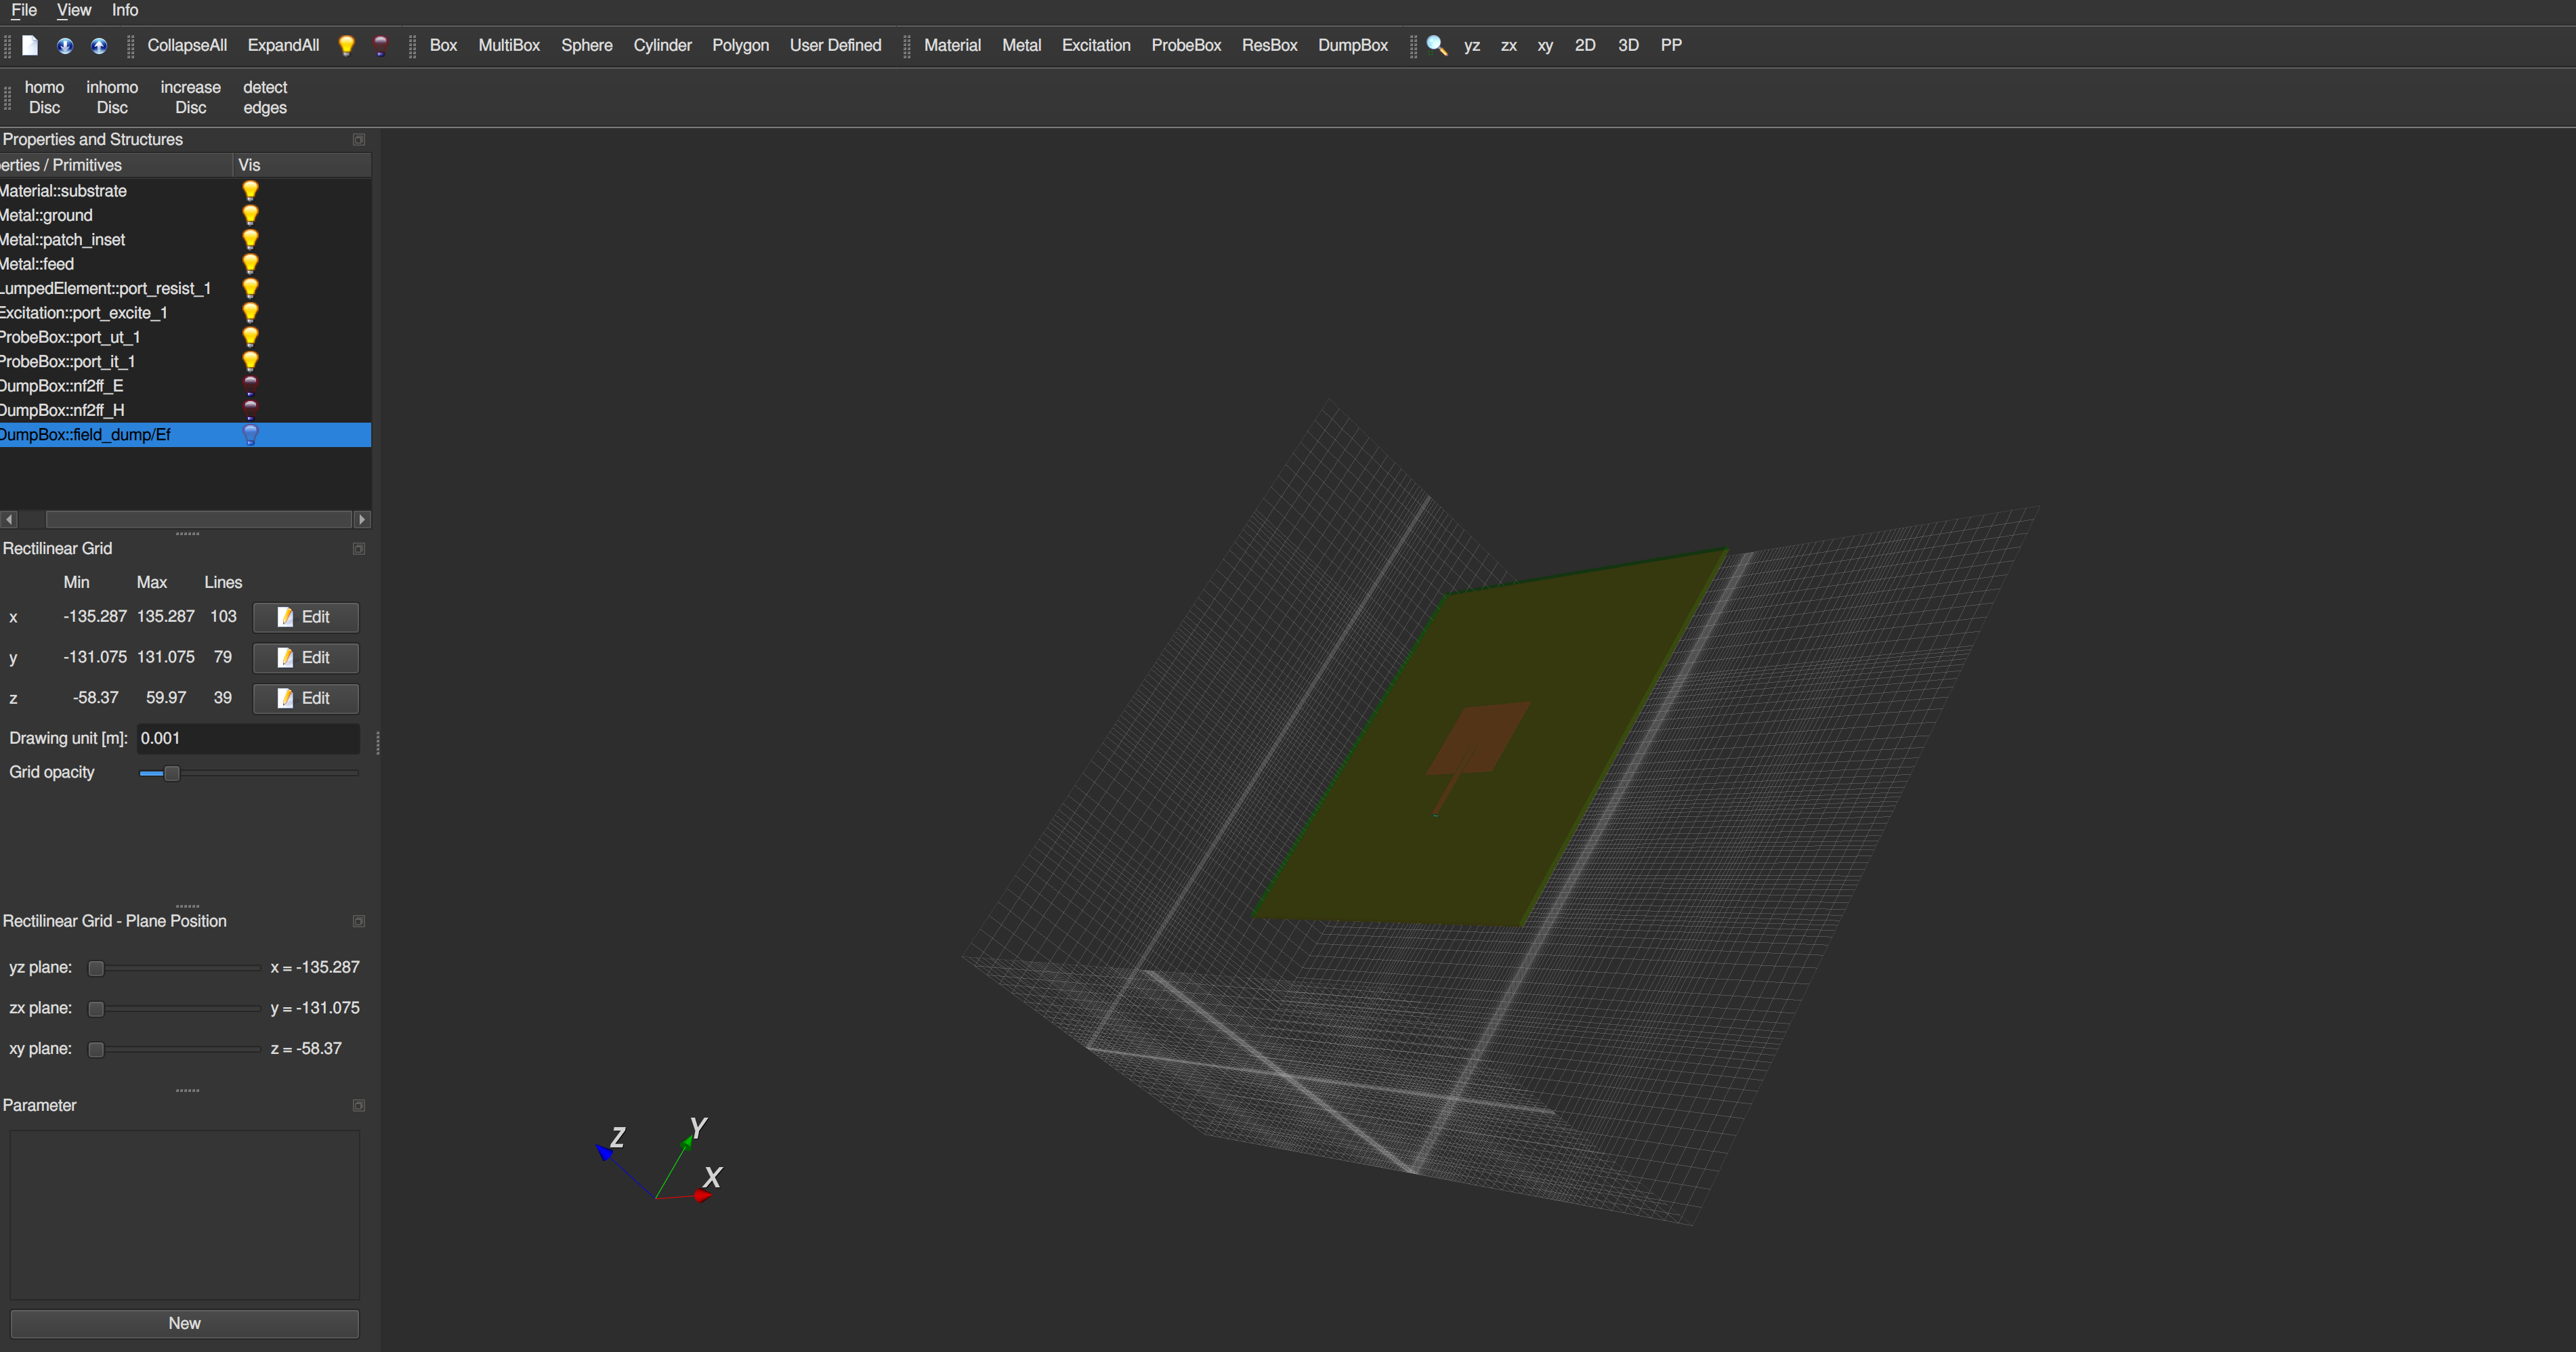Toggle visibility of Material::substrate
This screenshot has height=1352, width=2576.
click(250, 190)
